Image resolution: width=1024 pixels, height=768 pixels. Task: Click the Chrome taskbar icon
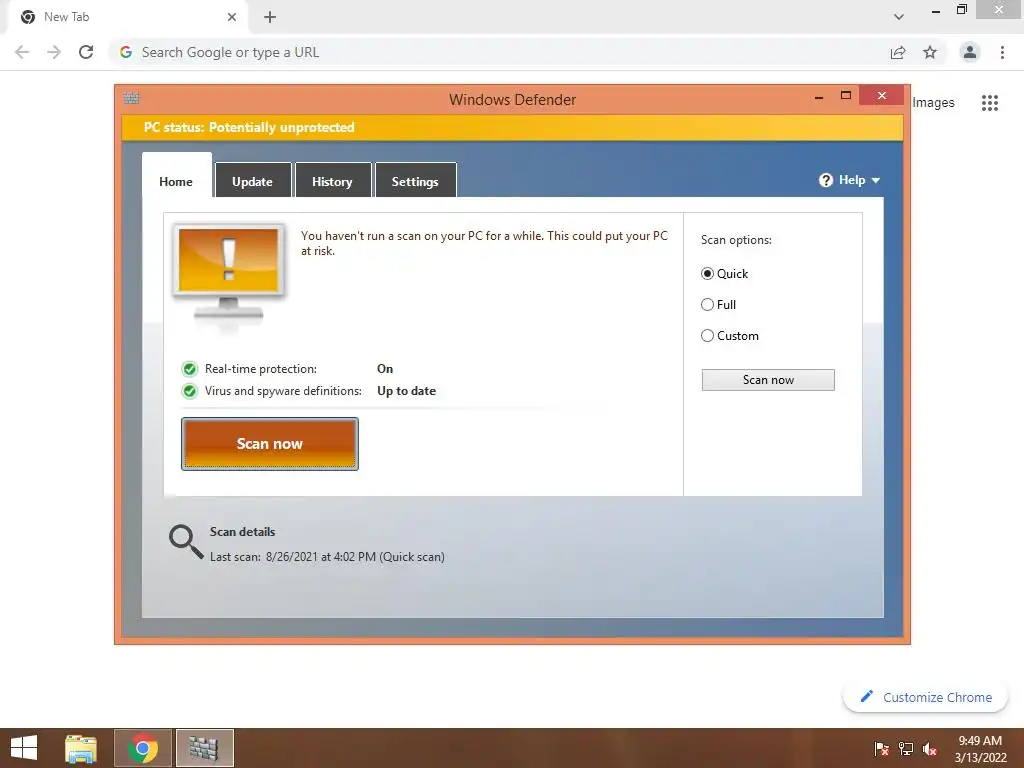143,748
